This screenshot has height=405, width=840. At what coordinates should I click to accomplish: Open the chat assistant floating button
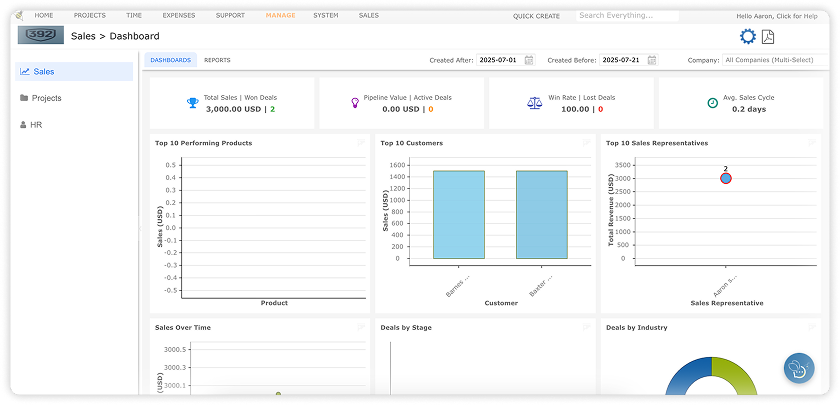[x=799, y=368]
